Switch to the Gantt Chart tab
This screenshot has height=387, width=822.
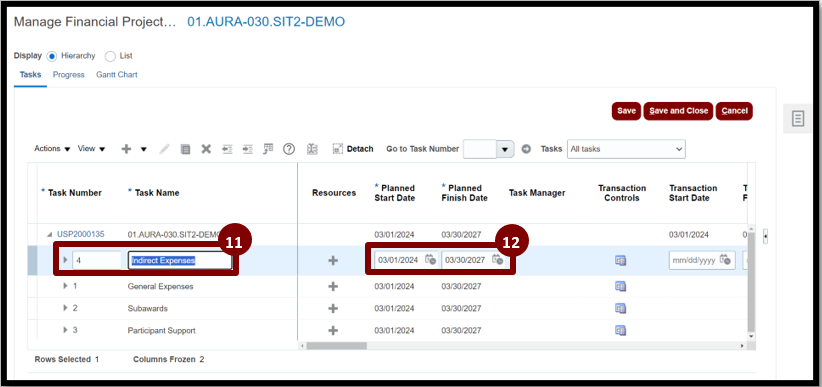(117, 75)
